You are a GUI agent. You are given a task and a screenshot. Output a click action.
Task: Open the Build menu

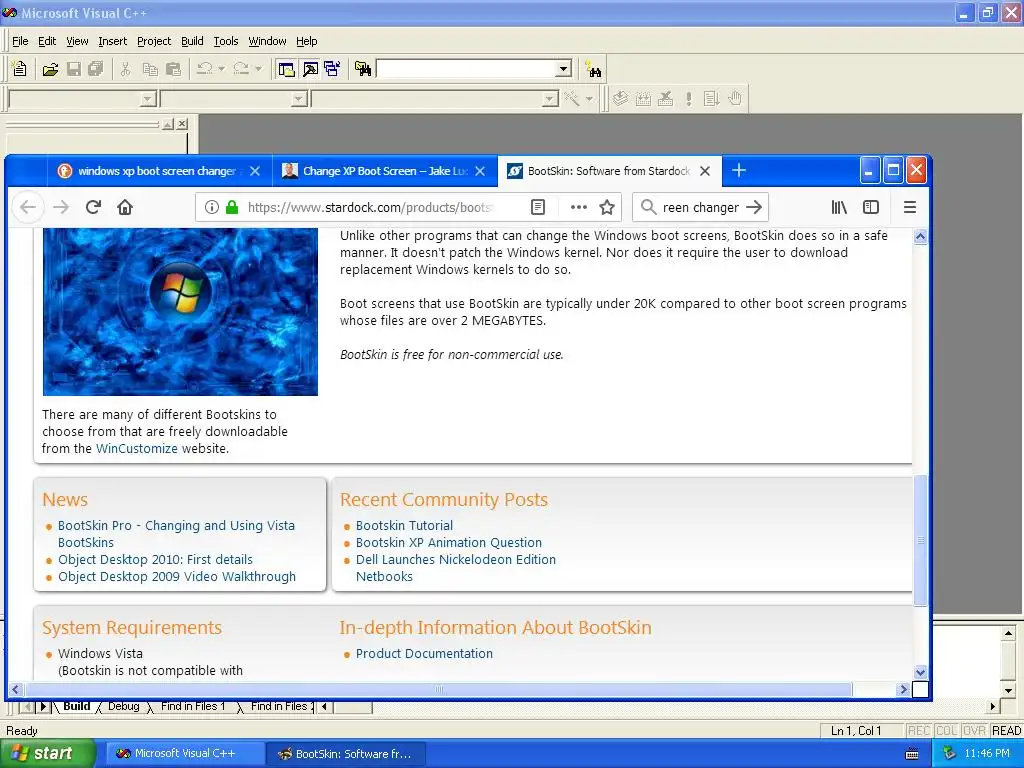[x=192, y=41]
